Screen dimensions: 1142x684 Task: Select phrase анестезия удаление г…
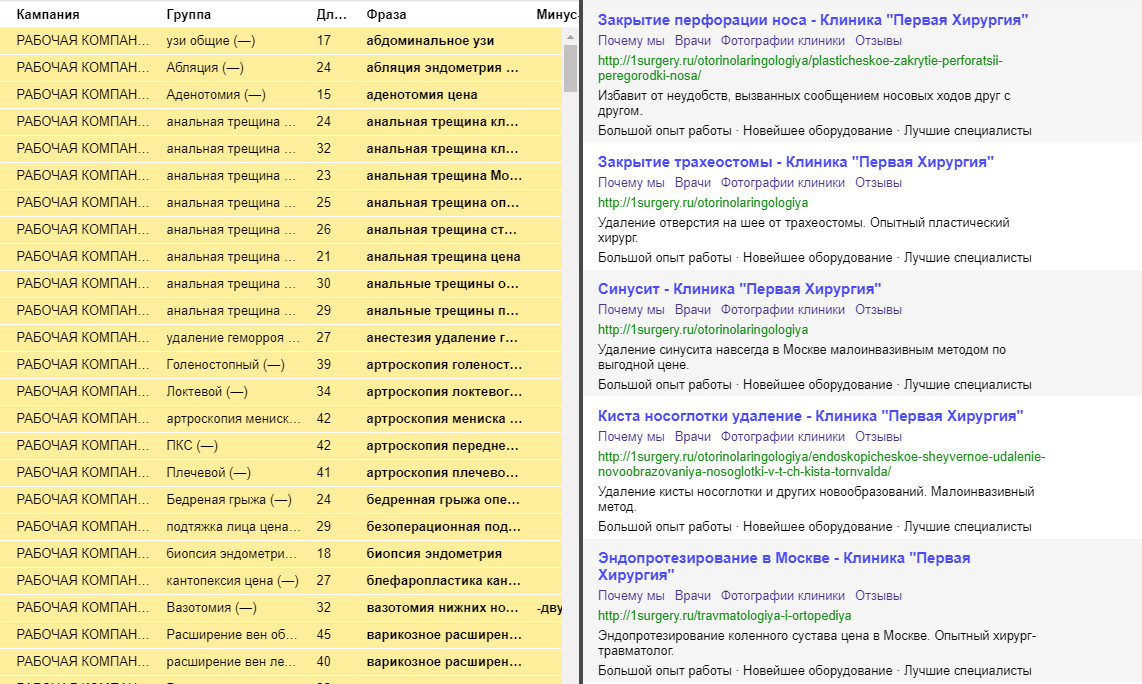coord(442,337)
